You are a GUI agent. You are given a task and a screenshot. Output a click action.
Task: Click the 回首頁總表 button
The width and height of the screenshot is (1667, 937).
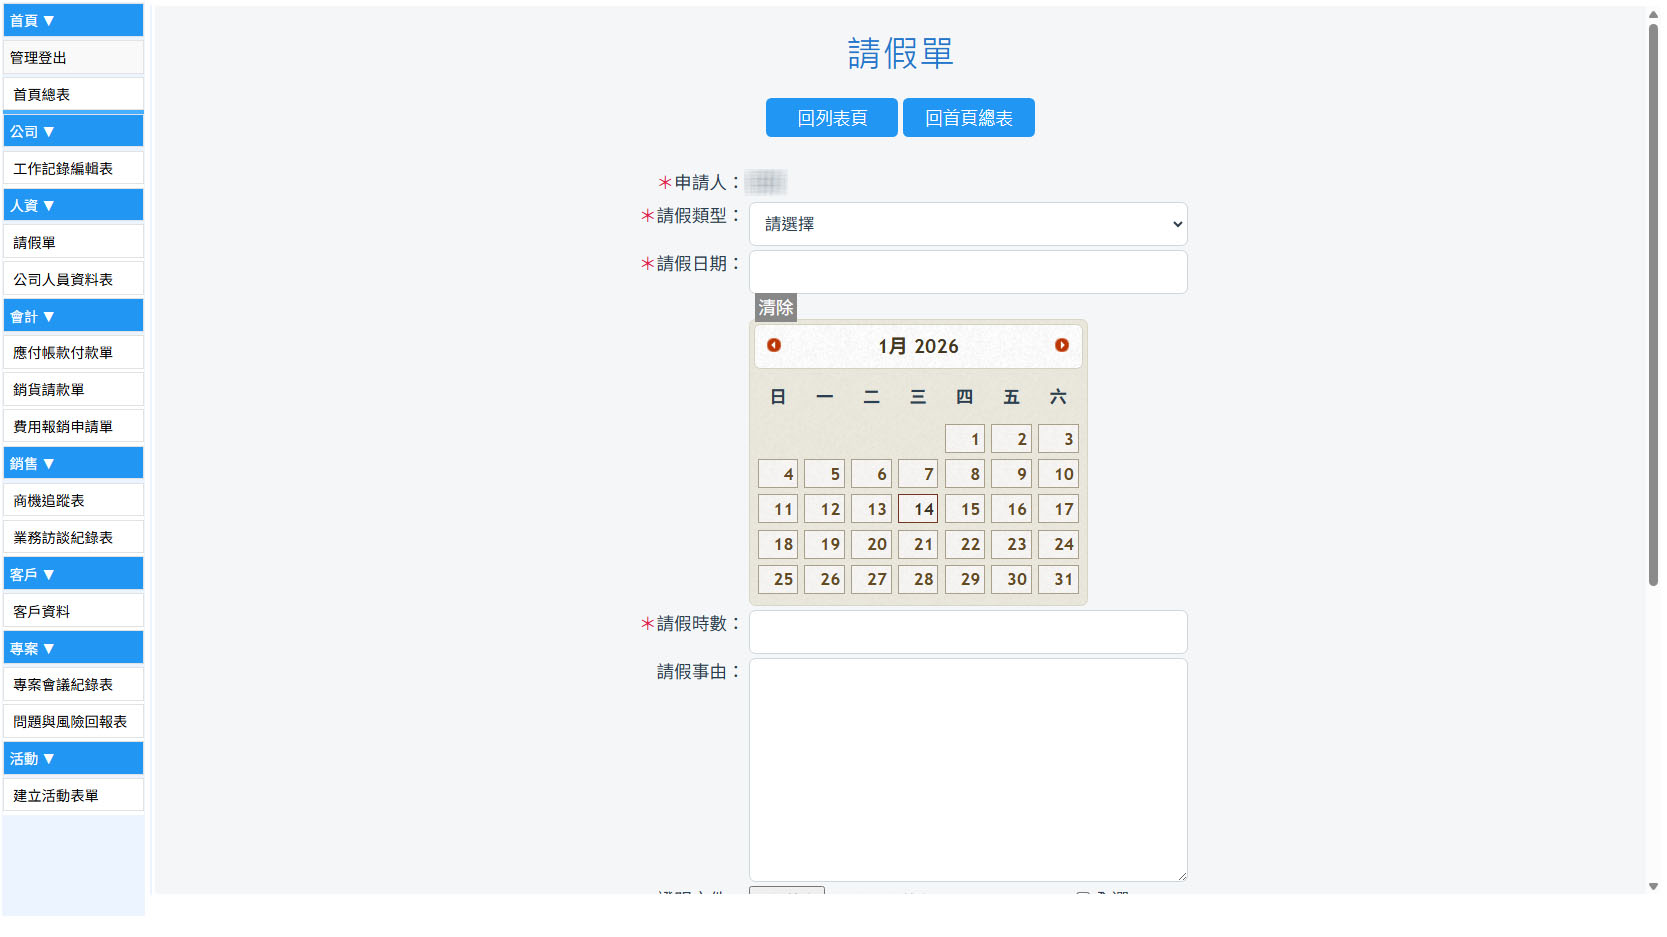(x=969, y=118)
